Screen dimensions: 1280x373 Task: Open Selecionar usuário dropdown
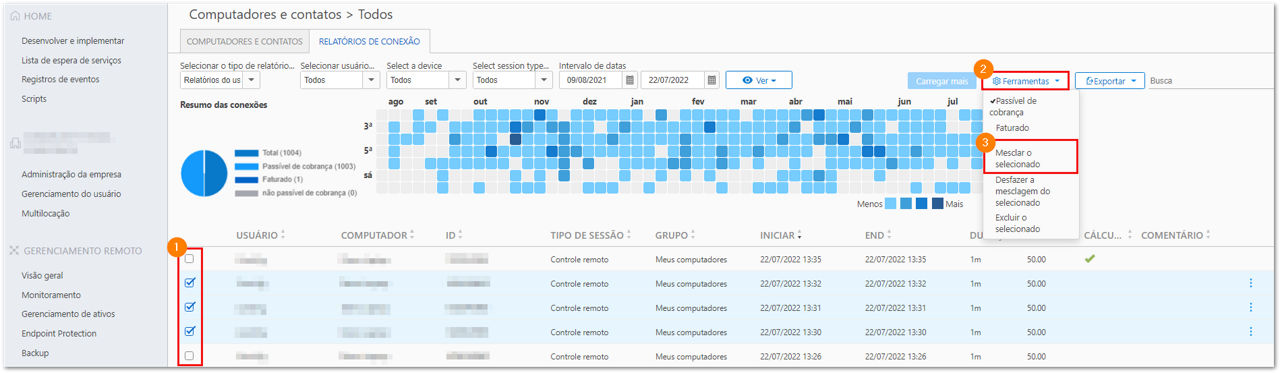pyautogui.click(x=340, y=80)
